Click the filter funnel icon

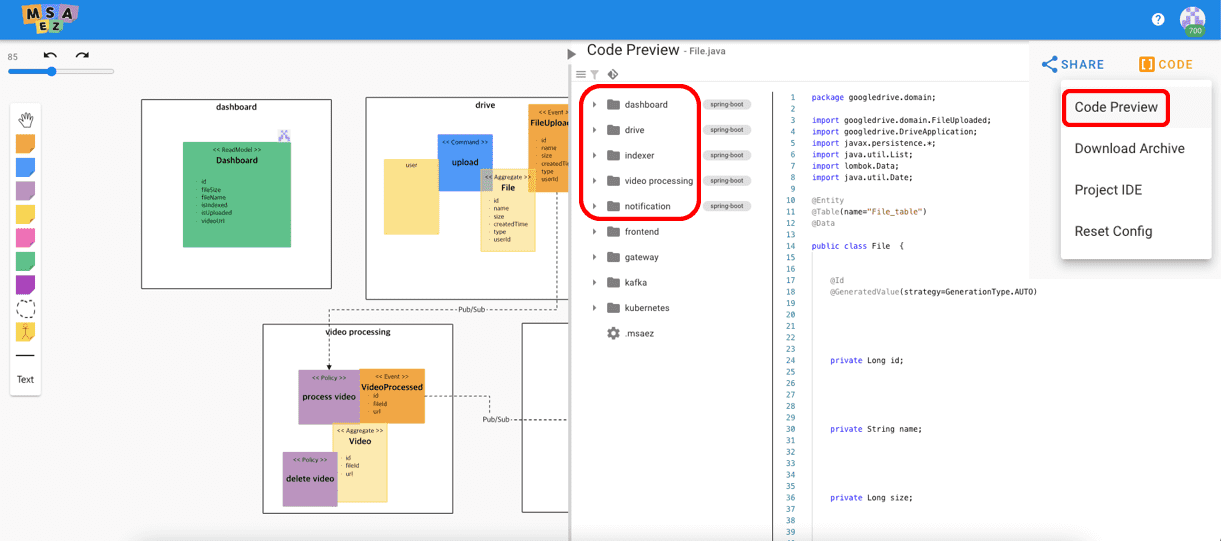coord(594,74)
